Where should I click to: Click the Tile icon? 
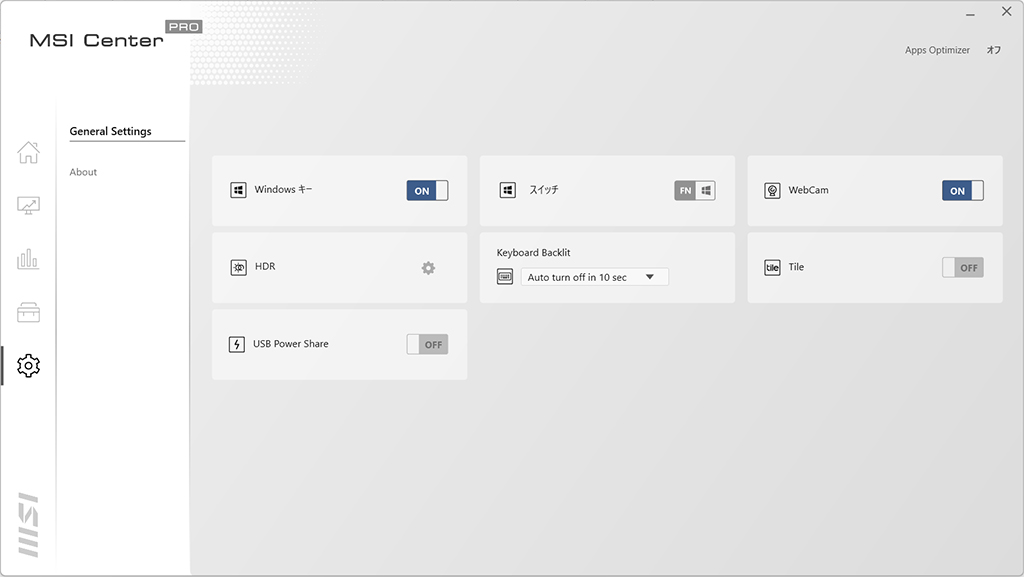coord(772,268)
